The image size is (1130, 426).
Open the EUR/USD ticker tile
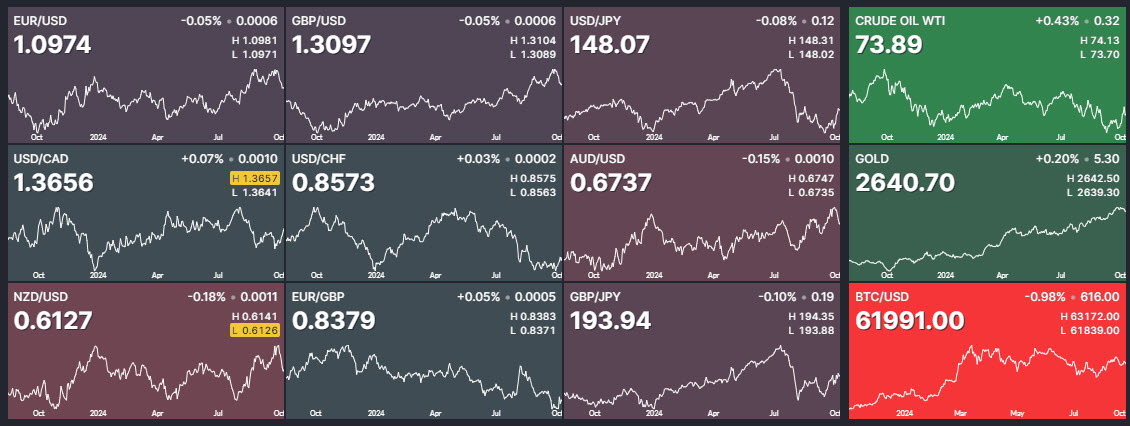[146, 72]
